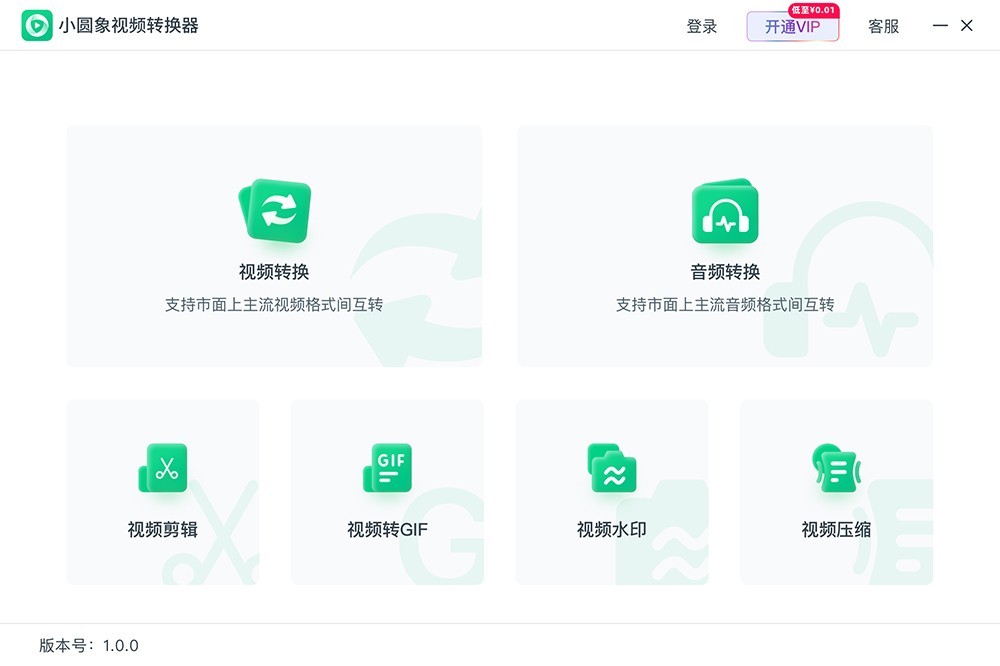Click the GIF file icon

click(387, 468)
